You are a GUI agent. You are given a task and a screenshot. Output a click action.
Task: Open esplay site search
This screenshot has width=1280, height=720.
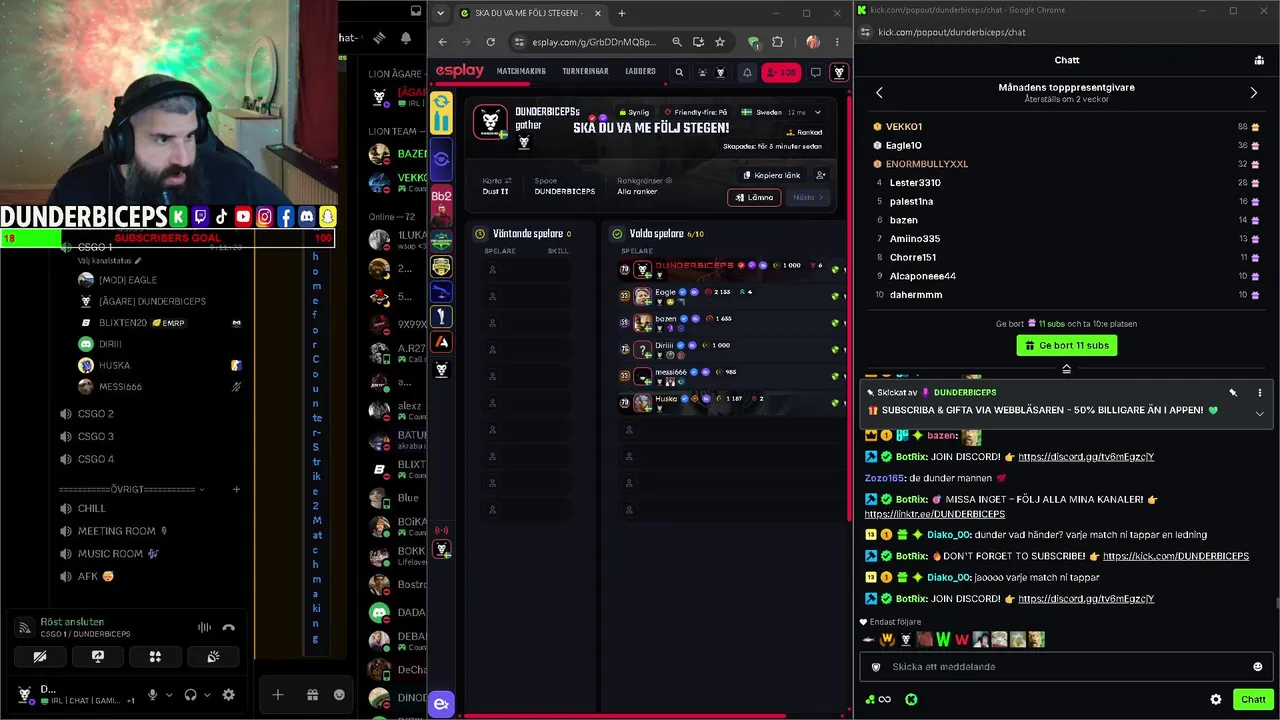click(x=679, y=72)
